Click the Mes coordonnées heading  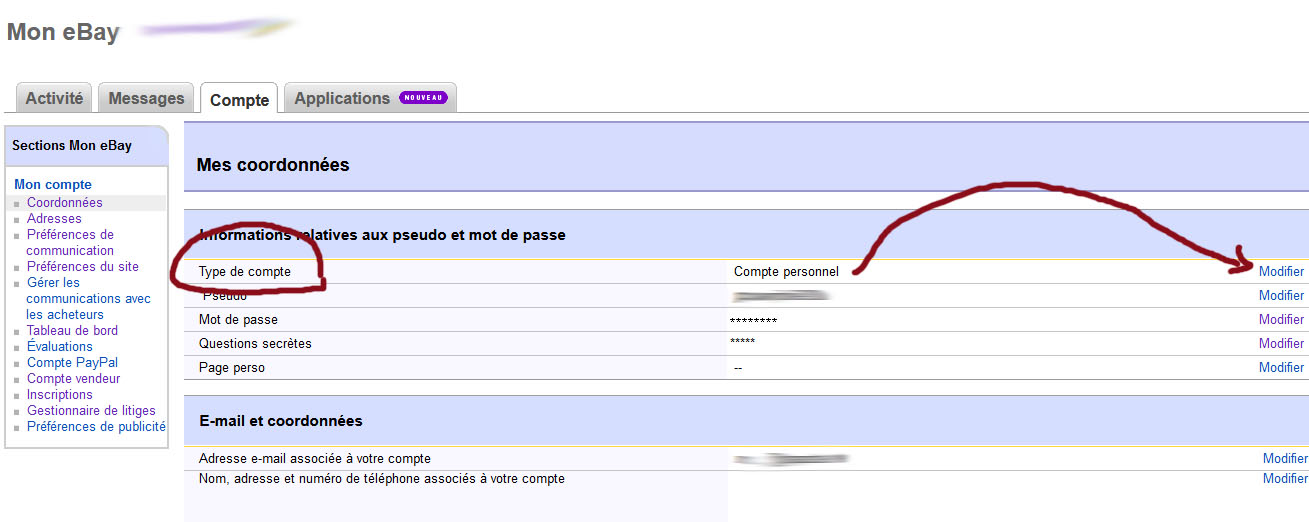click(x=273, y=165)
